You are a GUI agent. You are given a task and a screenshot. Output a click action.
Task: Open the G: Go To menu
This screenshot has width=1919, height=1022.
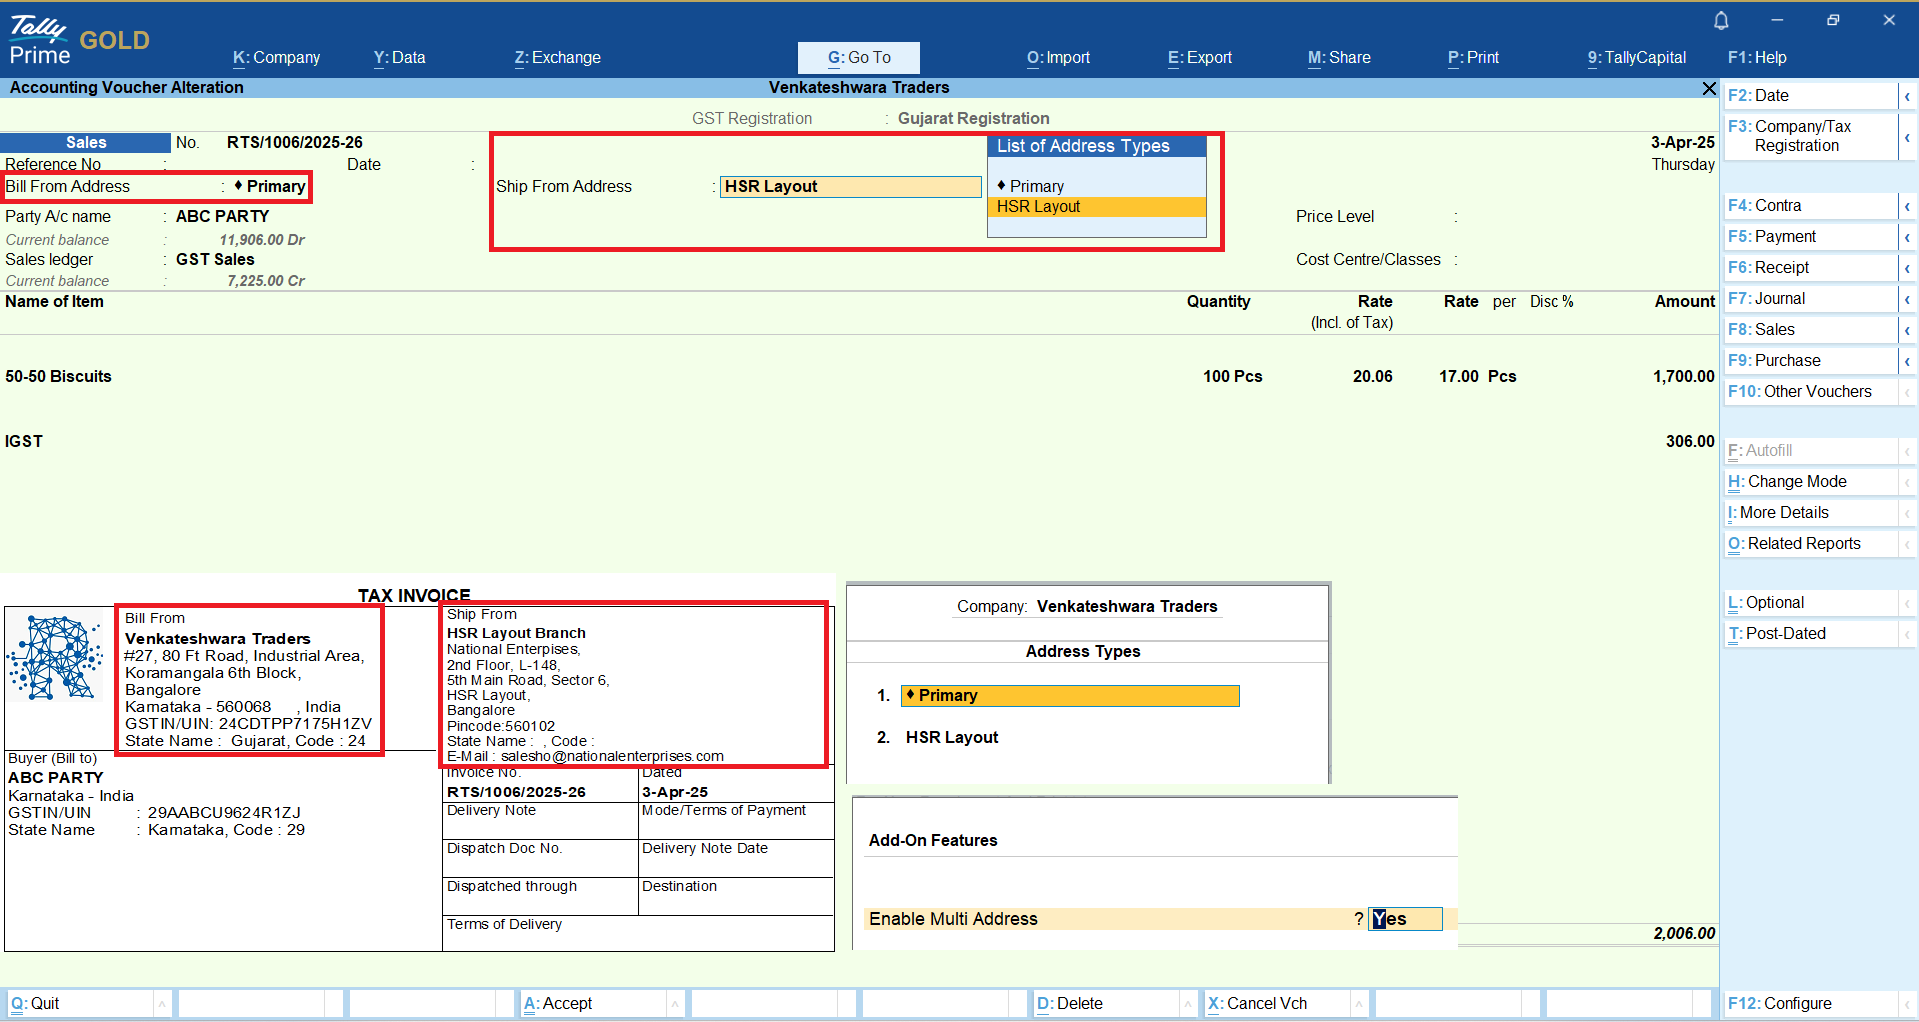[x=858, y=58]
